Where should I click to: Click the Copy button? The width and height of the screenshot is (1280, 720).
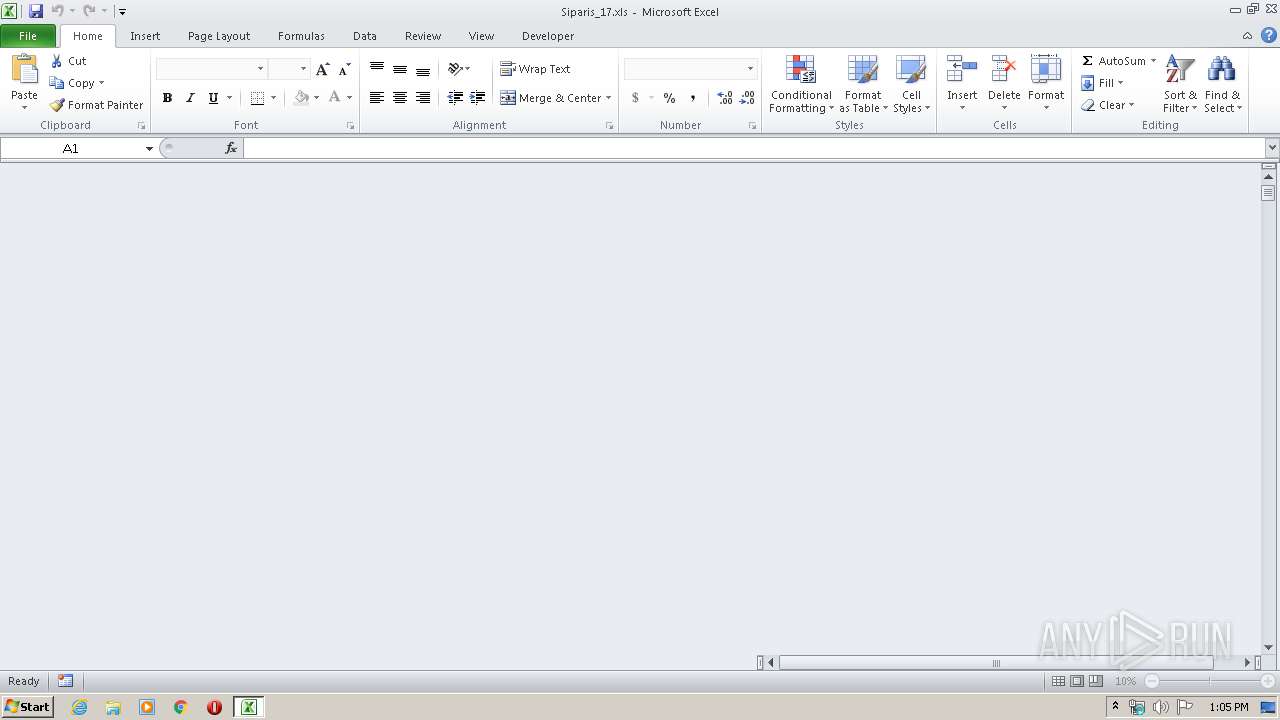(72, 83)
